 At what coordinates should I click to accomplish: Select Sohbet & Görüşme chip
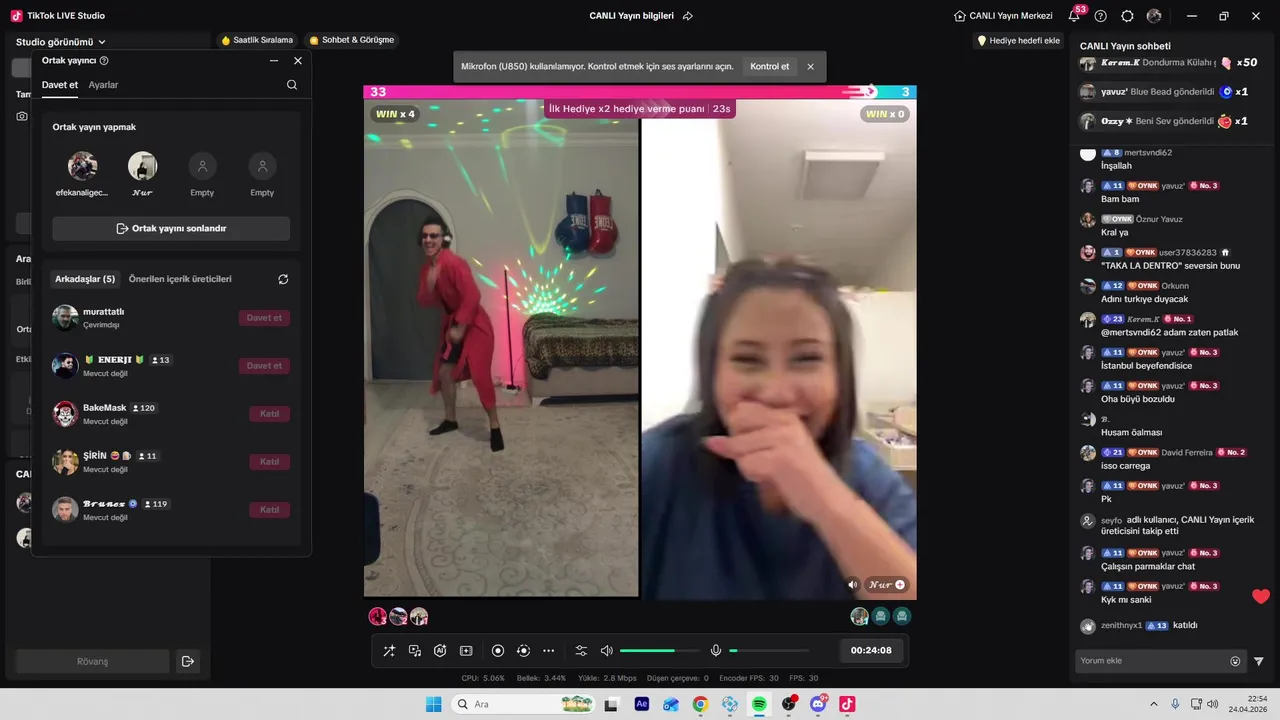[352, 40]
